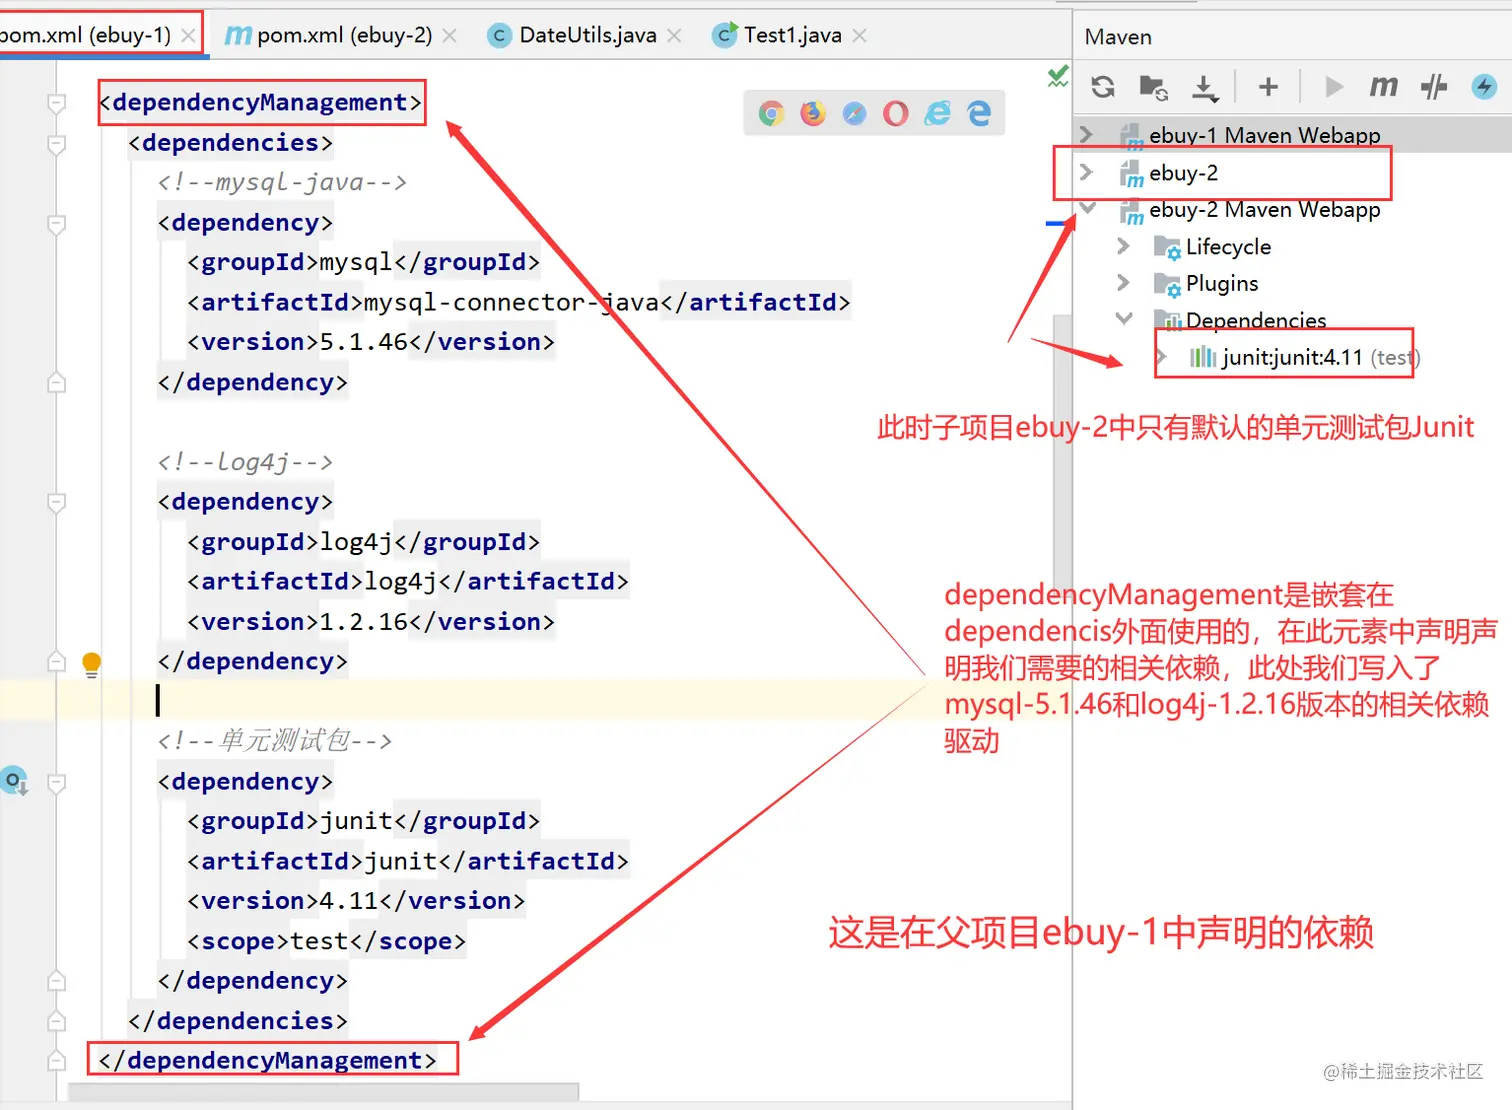
Task: Reimport all Maven projects
Action: click(1103, 87)
